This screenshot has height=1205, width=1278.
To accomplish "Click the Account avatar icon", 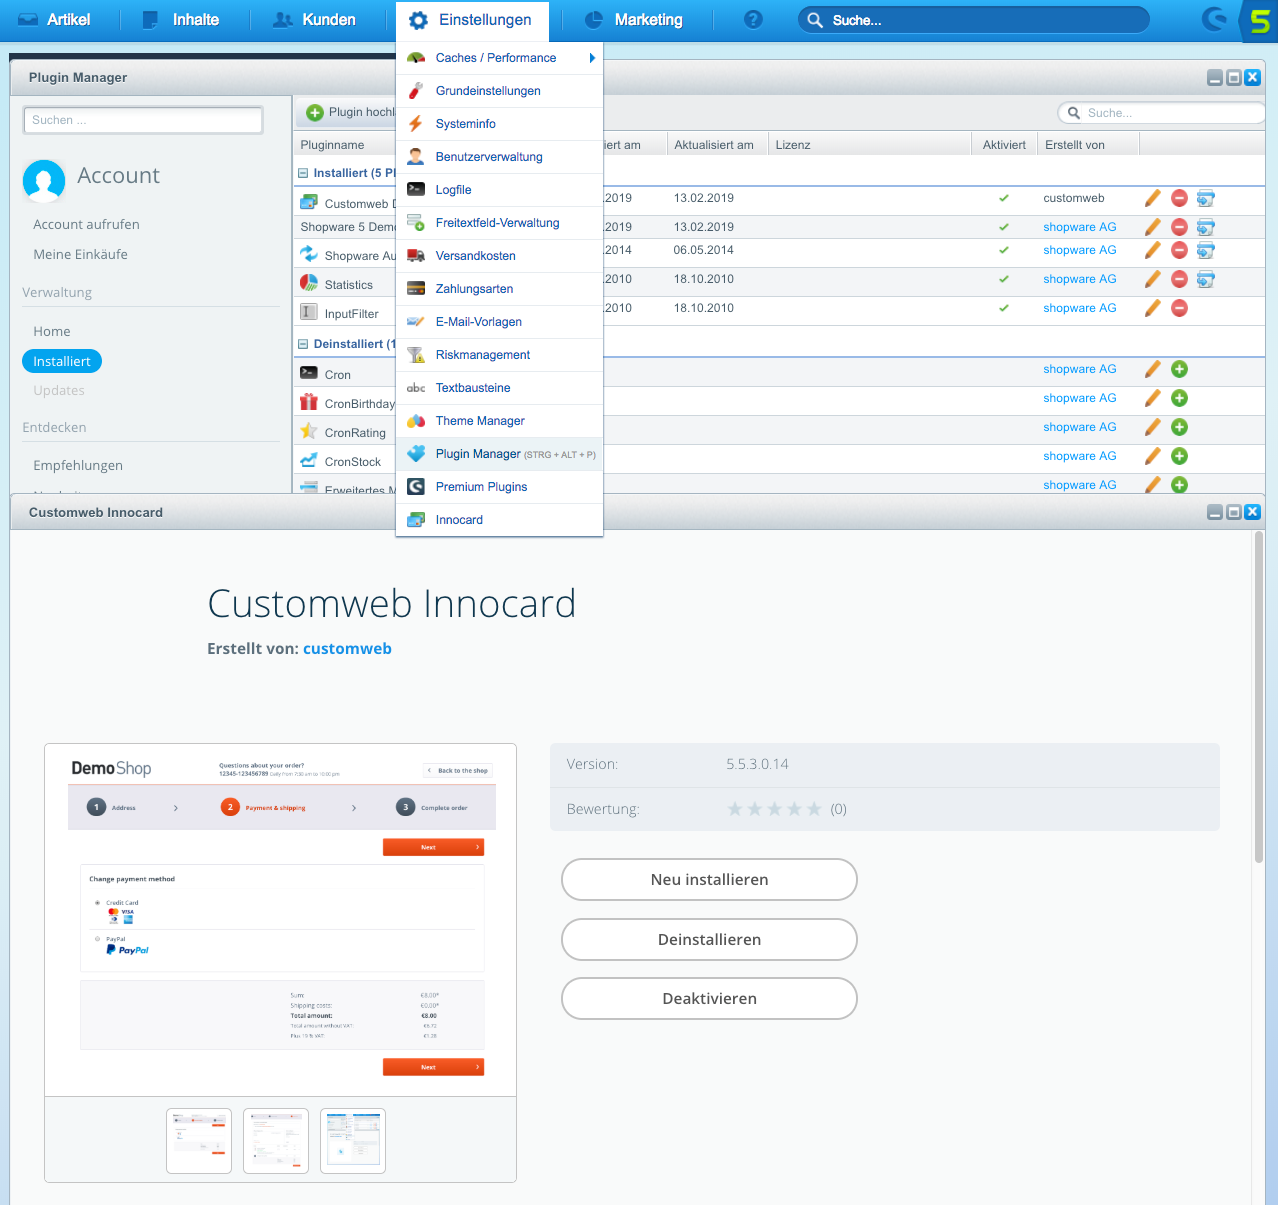I will (43, 180).
